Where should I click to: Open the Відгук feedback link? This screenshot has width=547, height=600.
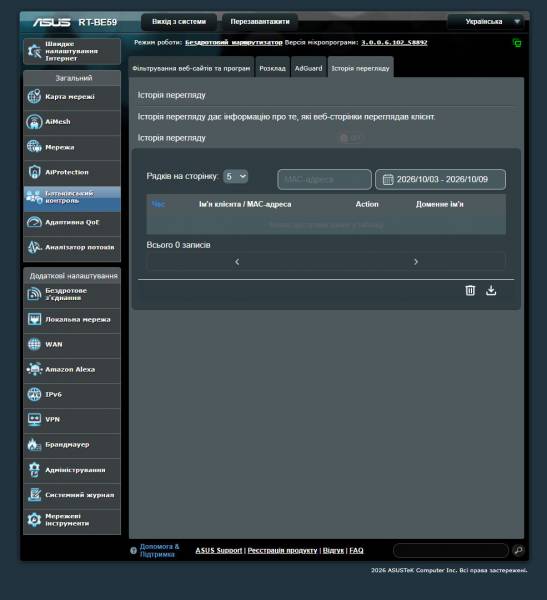click(x=333, y=550)
